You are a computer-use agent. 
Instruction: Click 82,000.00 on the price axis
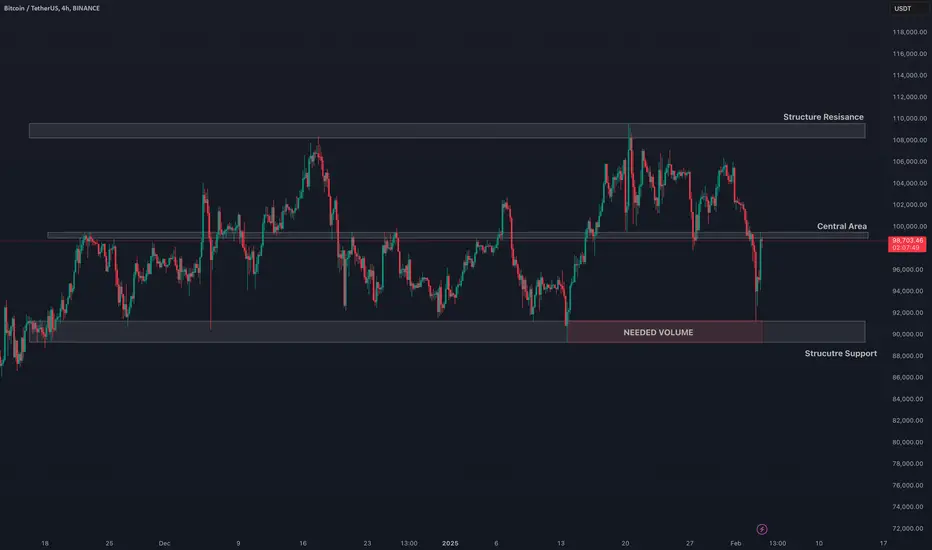[909, 420]
